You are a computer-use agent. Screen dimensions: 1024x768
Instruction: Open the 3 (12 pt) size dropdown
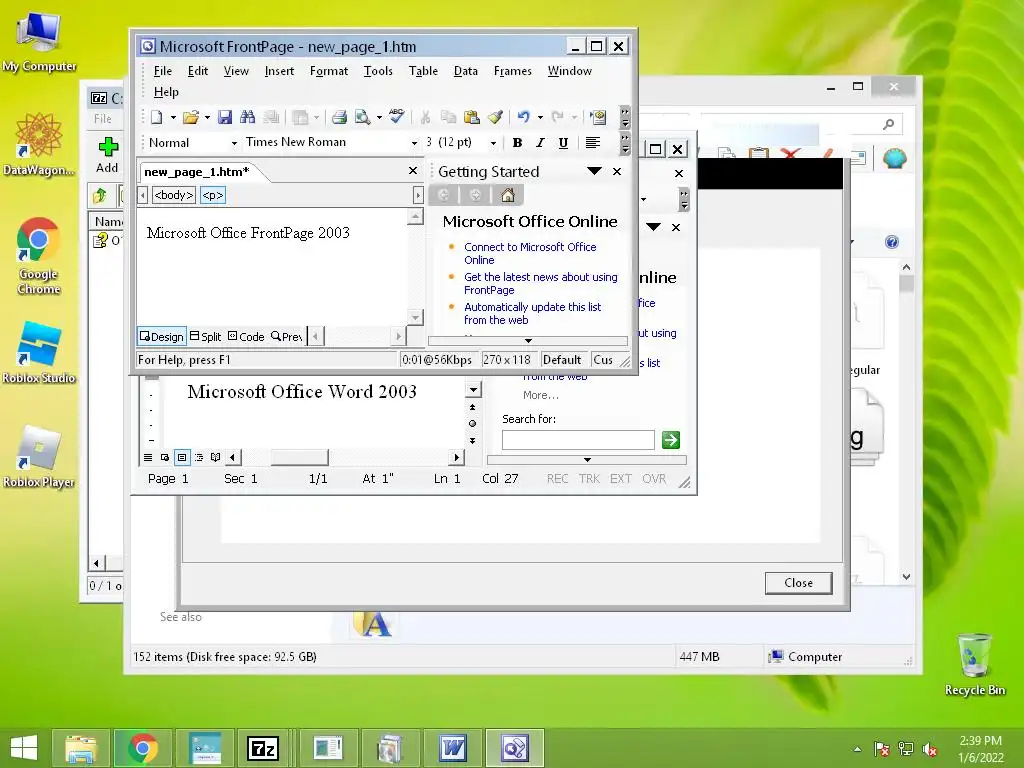point(493,143)
